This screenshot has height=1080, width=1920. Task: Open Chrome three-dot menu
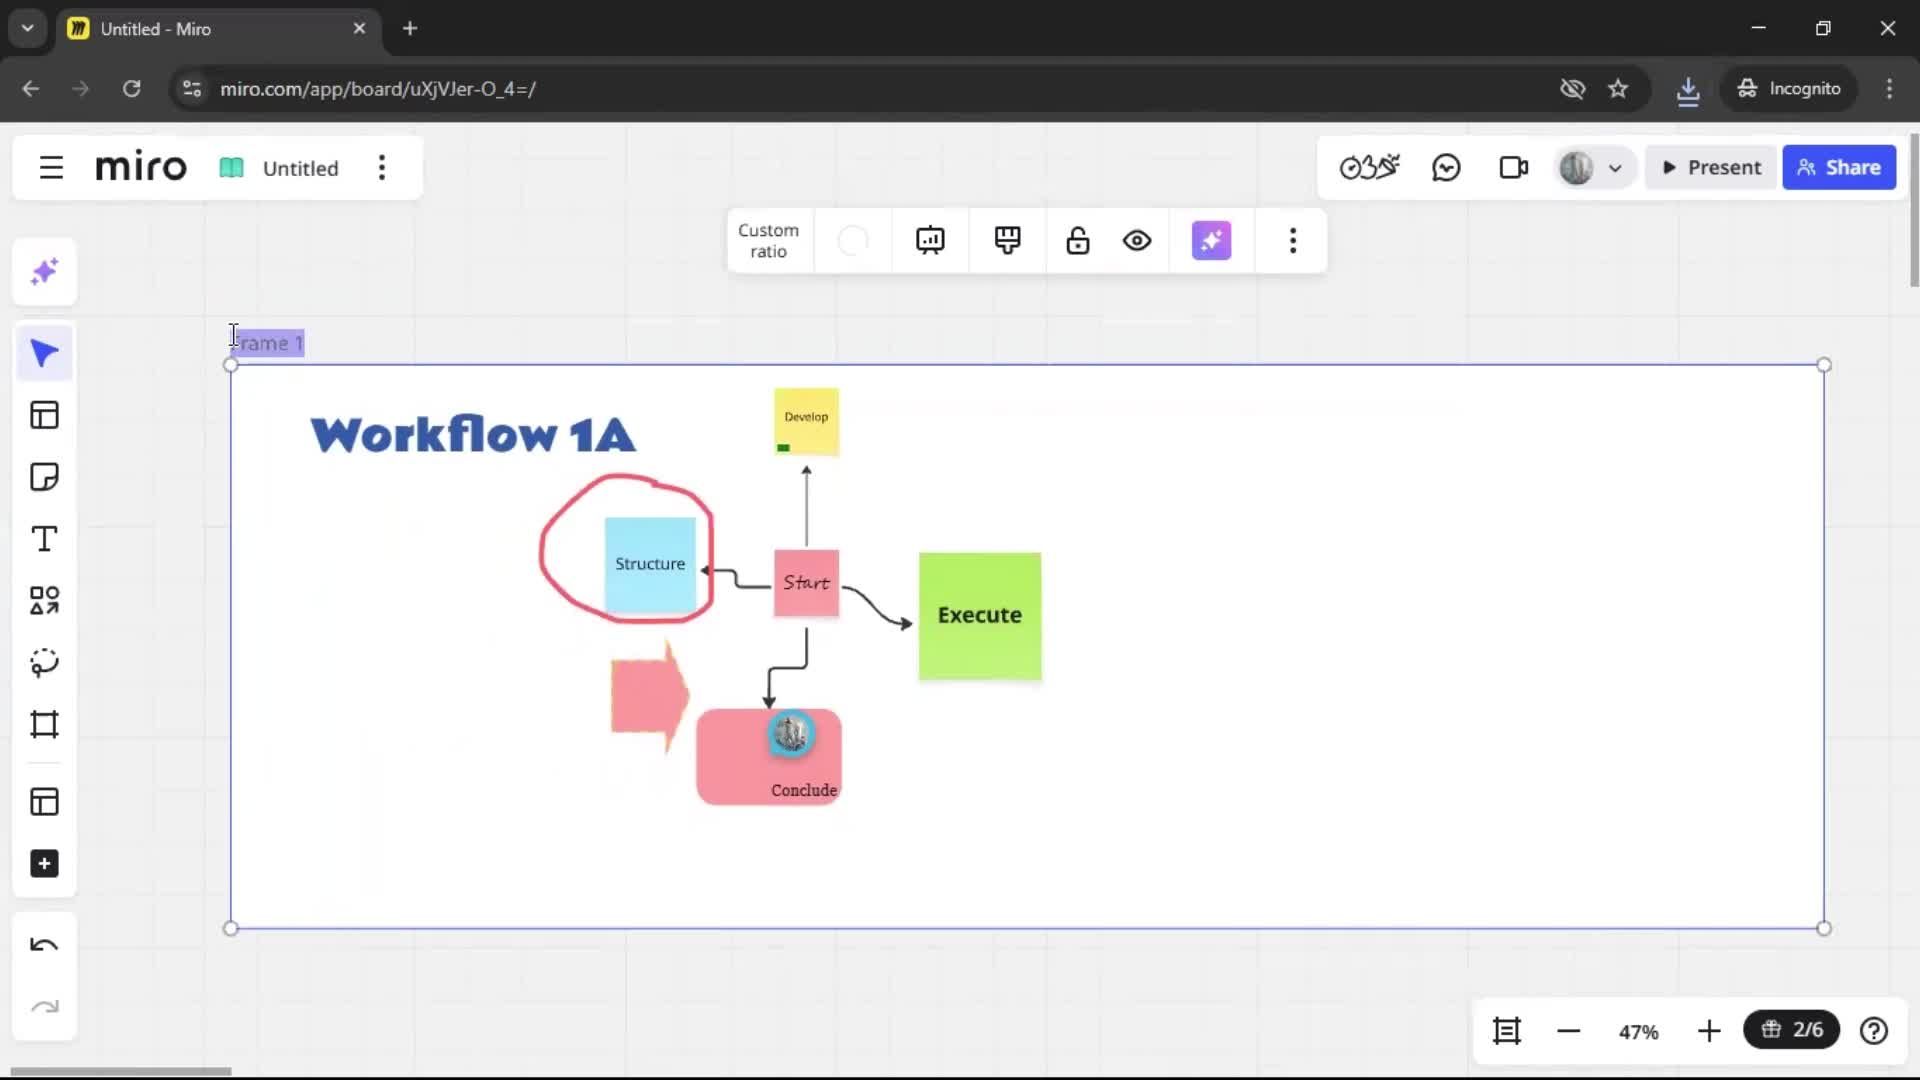pyautogui.click(x=1889, y=88)
